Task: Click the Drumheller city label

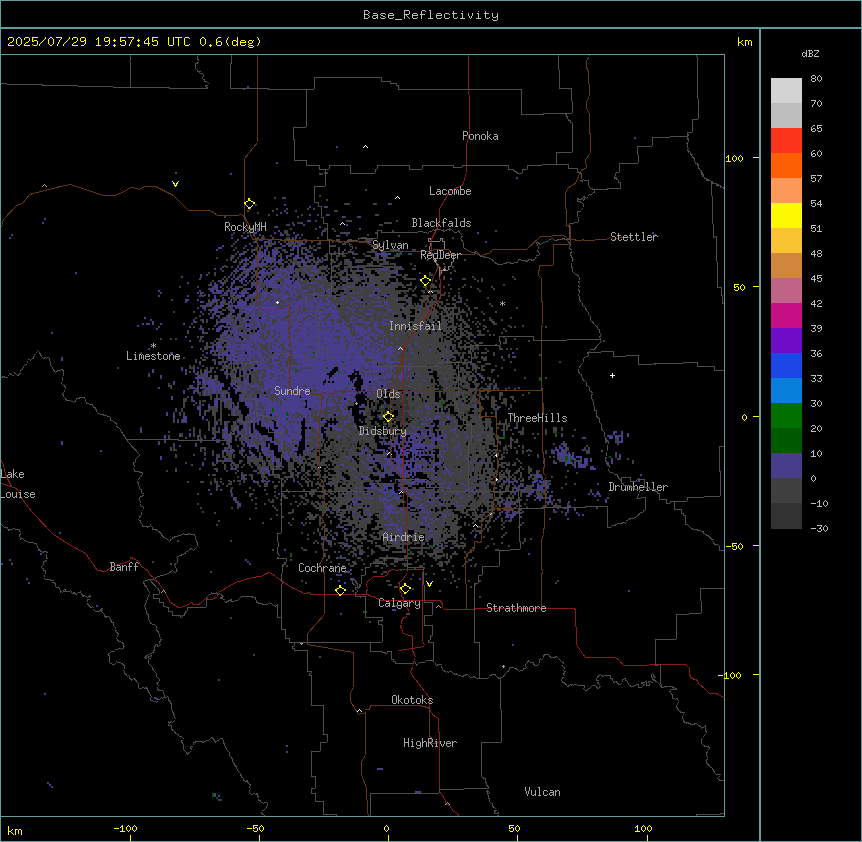Action: click(638, 487)
